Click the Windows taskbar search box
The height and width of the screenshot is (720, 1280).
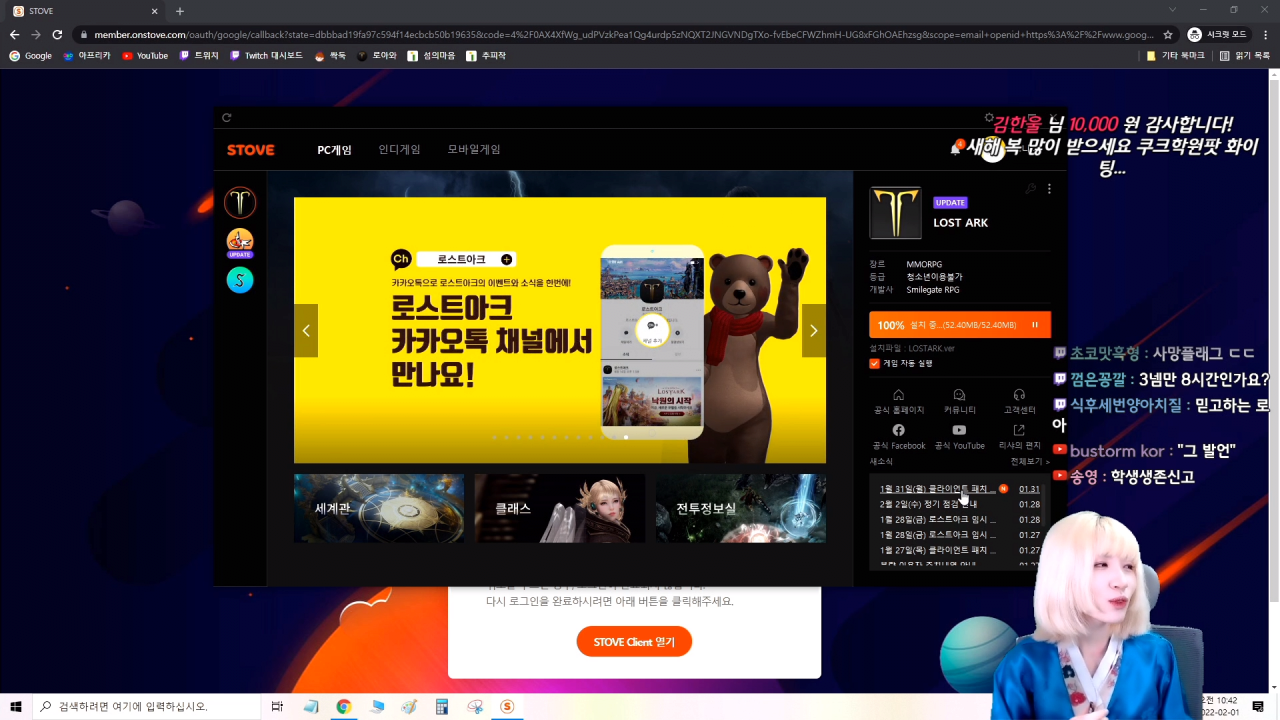coord(147,706)
